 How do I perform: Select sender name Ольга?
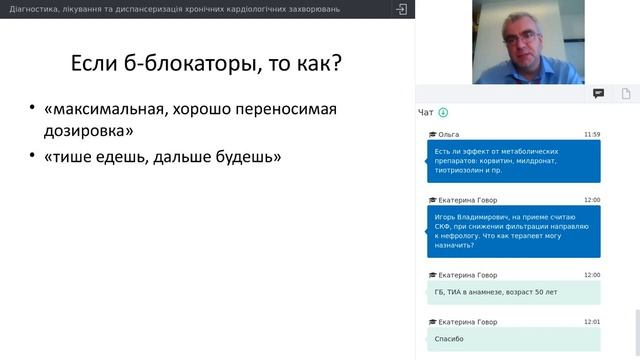(x=449, y=134)
